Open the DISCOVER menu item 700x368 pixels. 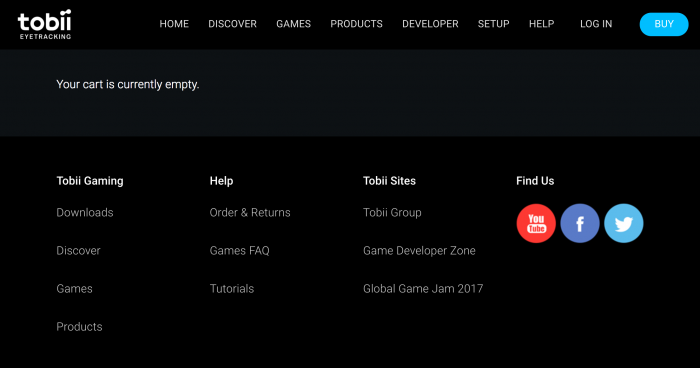tap(232, 24)
